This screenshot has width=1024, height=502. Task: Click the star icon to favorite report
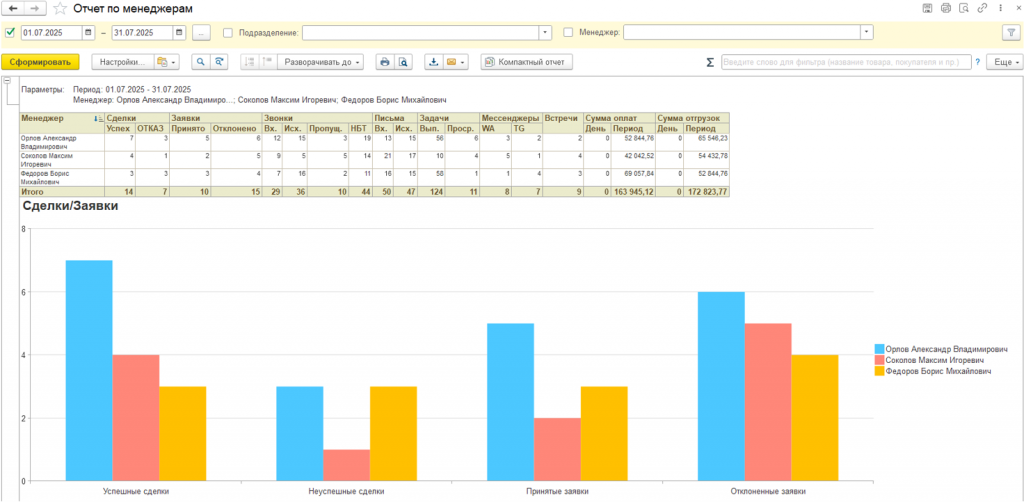coord(61,8)
